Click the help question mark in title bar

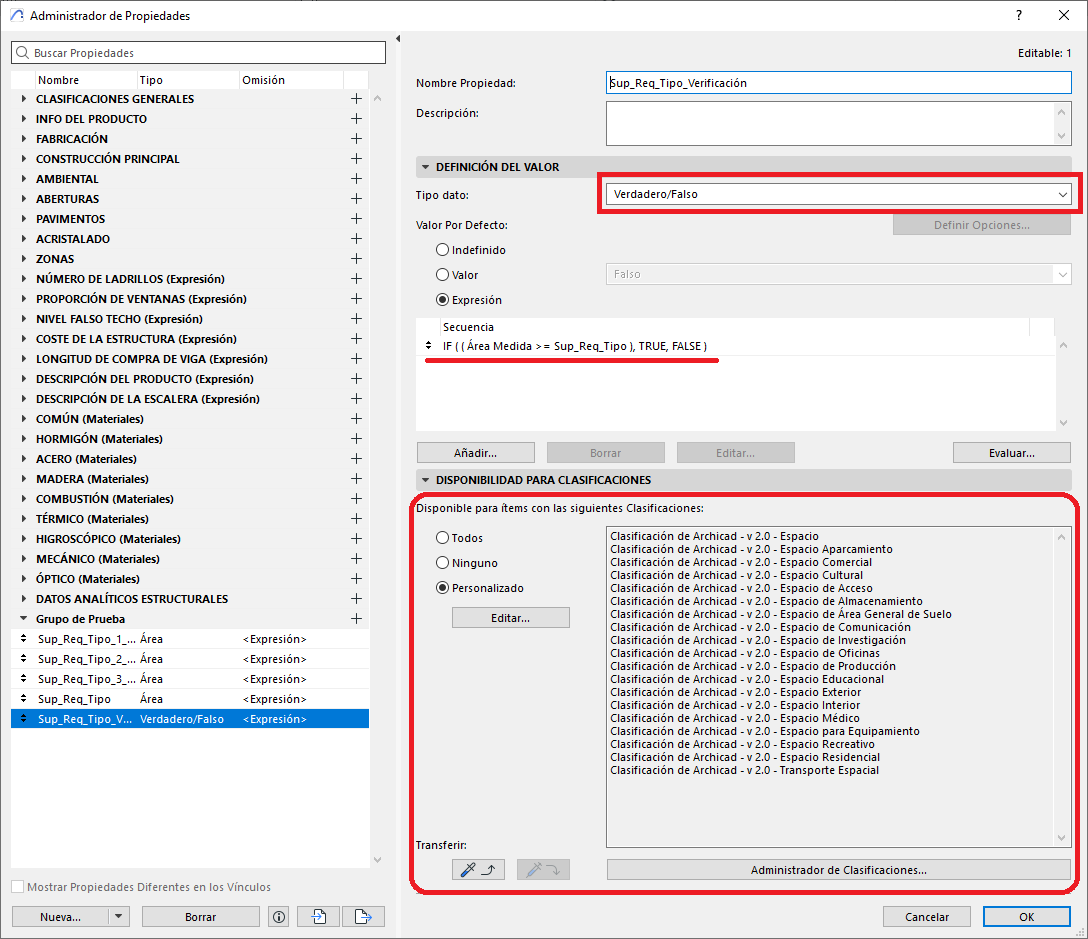click(x=1019, y=16)
